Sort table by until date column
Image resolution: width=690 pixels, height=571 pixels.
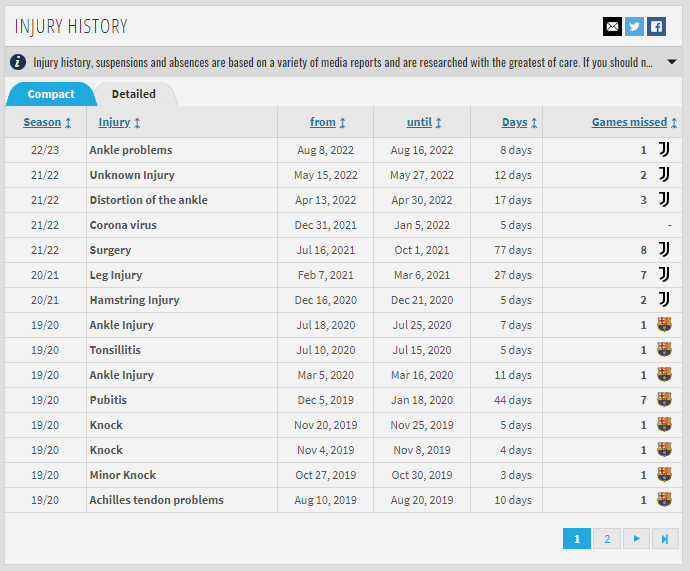click(x=424, y=122)
